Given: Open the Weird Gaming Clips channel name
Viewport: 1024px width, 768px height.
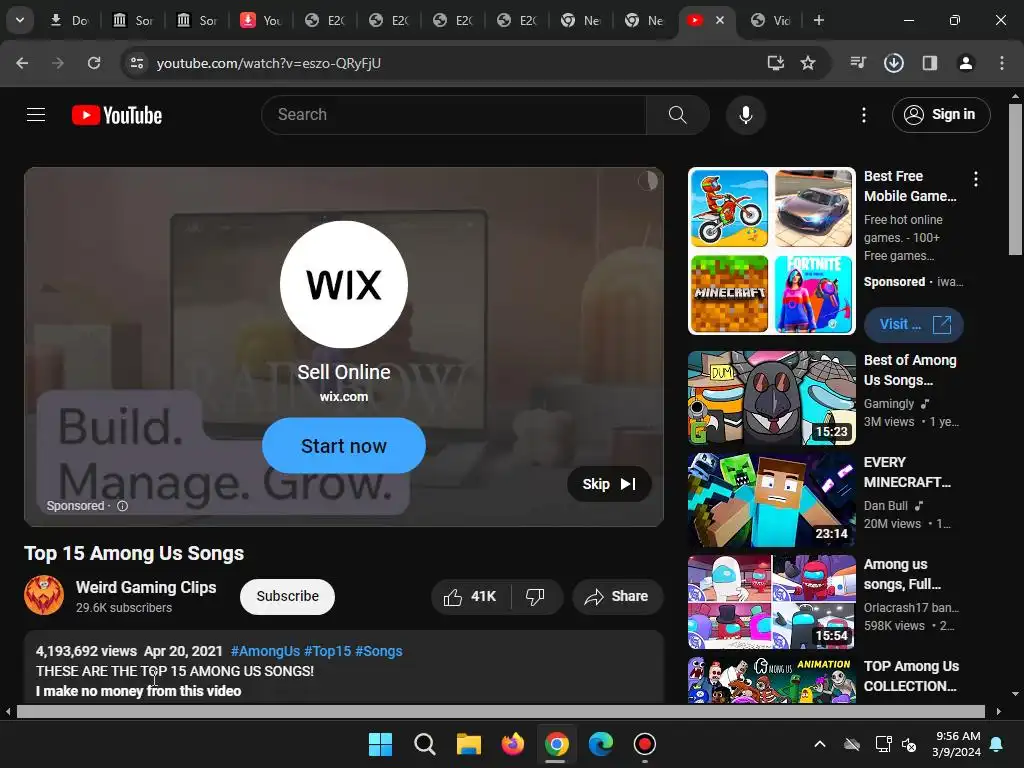Looking at the screenshot, I should click(x=146, y=587).
